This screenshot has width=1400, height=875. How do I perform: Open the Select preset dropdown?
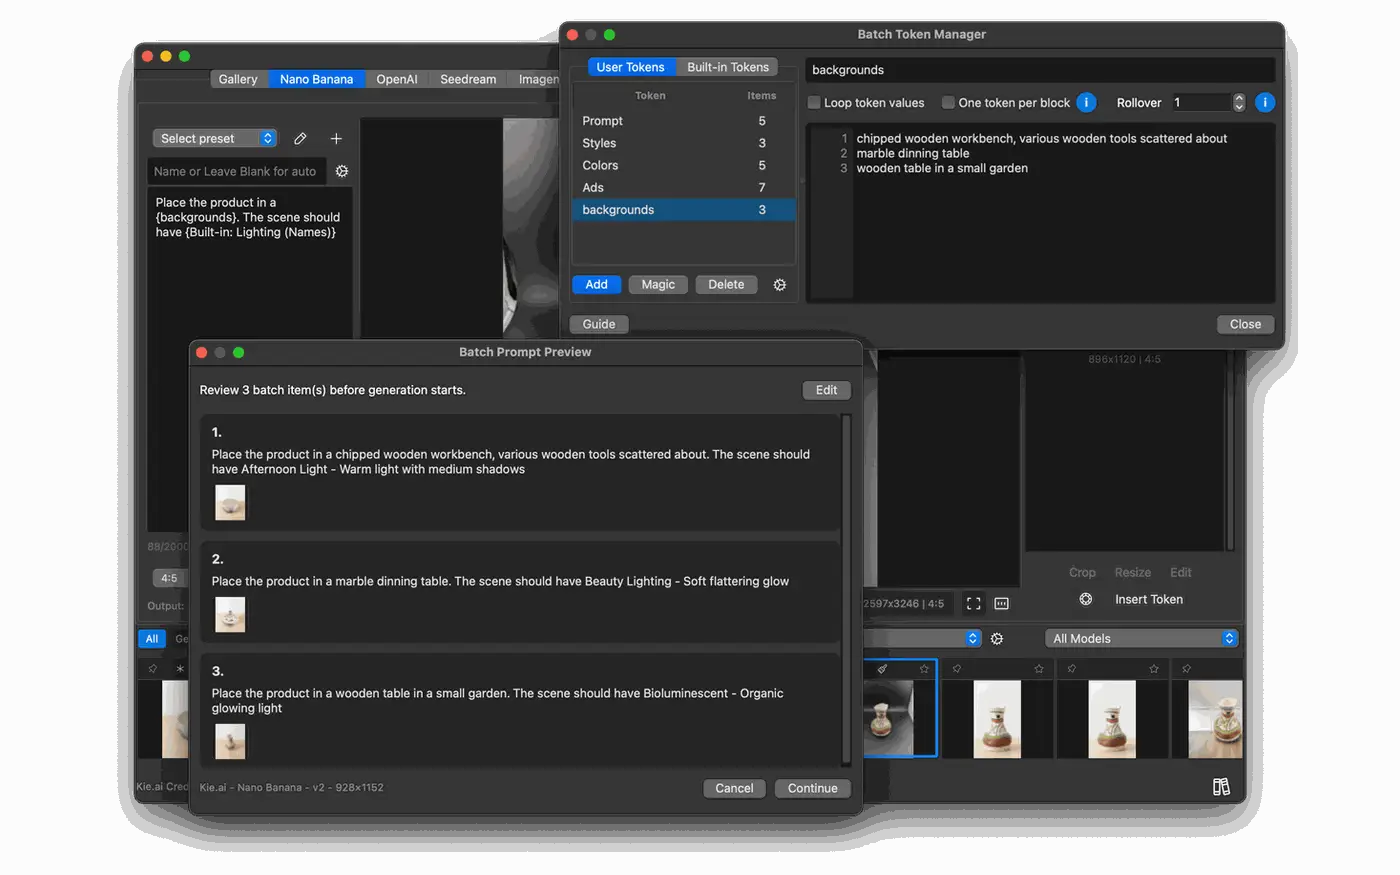(215, 139)
